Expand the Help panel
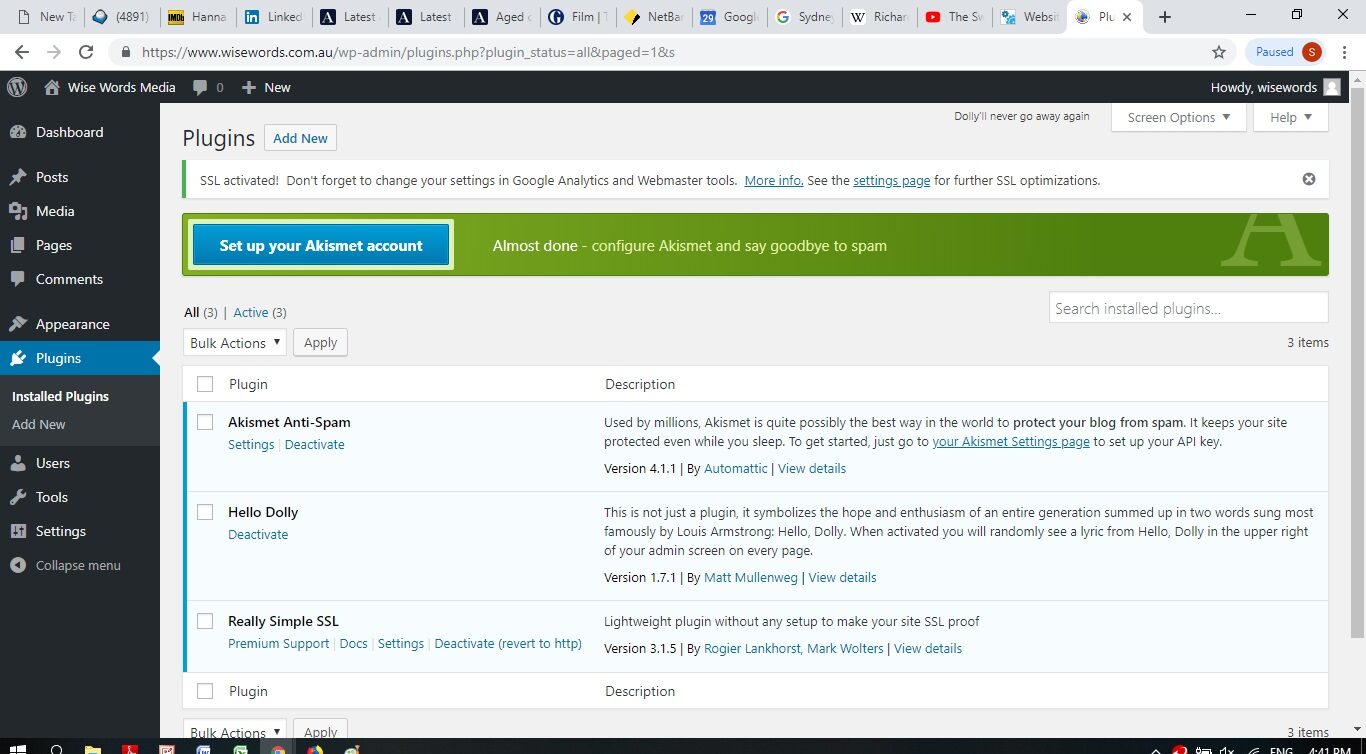The image size is (1366, 754). pyautogui.click(x=1291, y=117)
